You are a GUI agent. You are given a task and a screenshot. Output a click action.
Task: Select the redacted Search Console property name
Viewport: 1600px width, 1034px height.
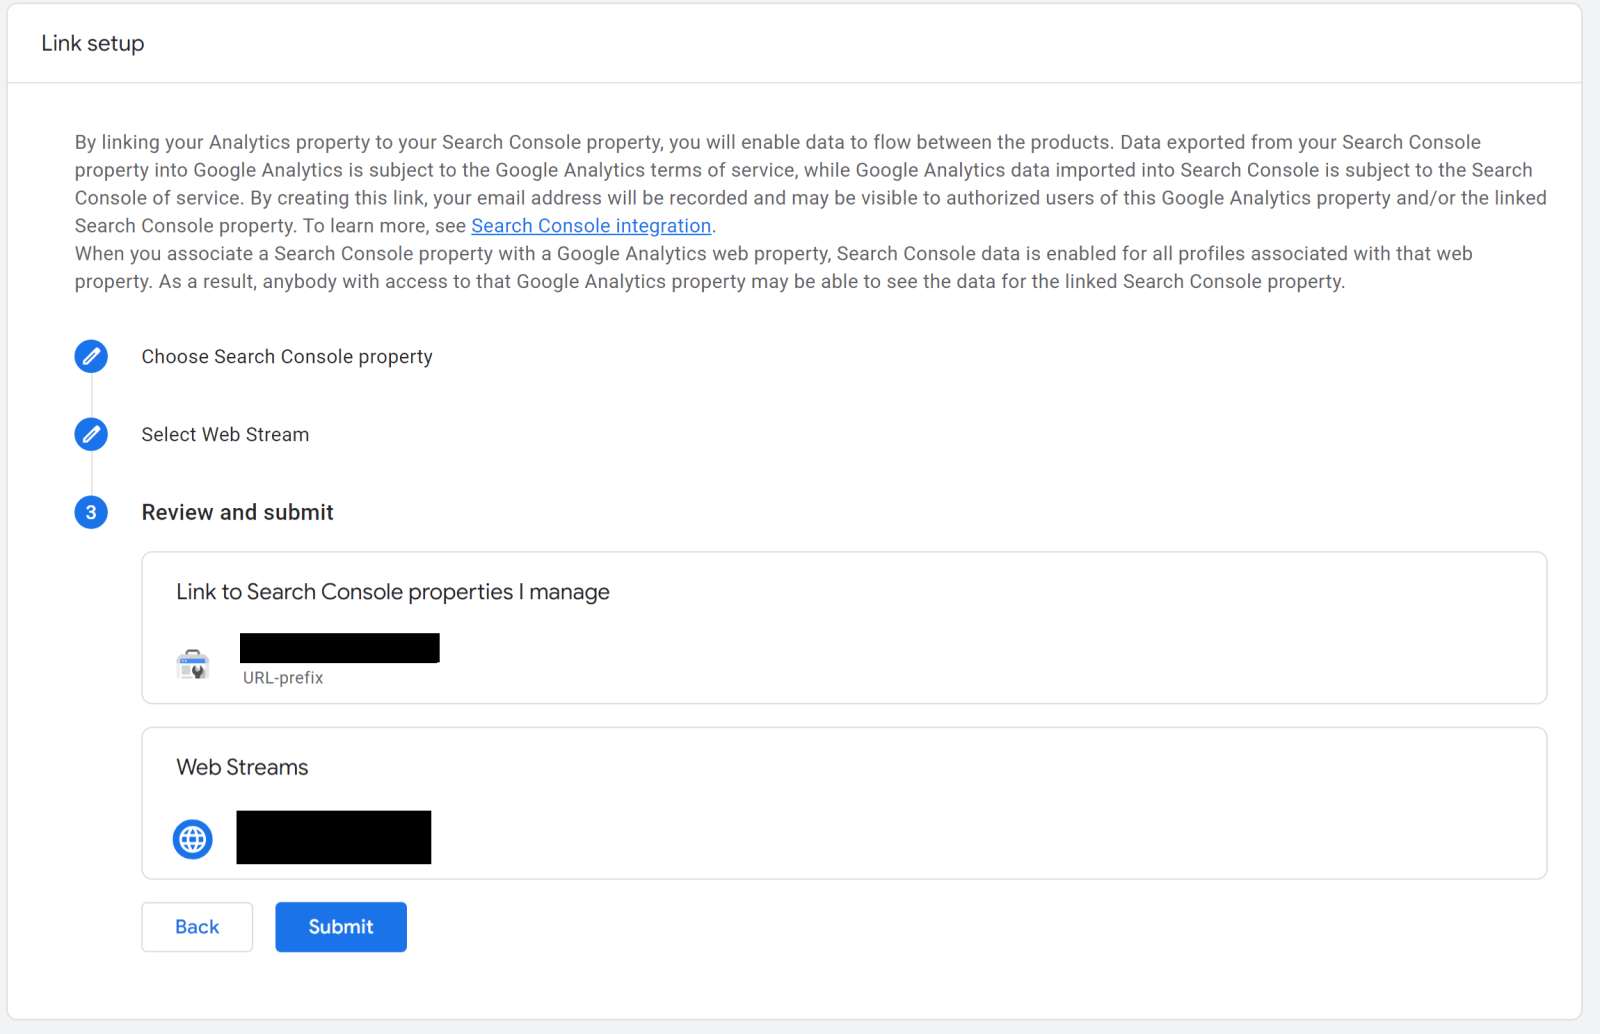pos(339,648)
